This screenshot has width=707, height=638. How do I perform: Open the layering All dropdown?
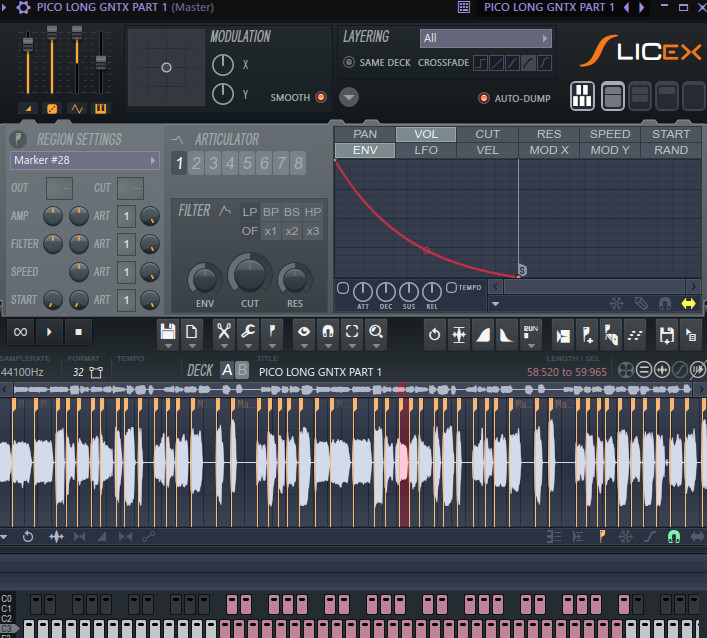[x=485, y=38]
